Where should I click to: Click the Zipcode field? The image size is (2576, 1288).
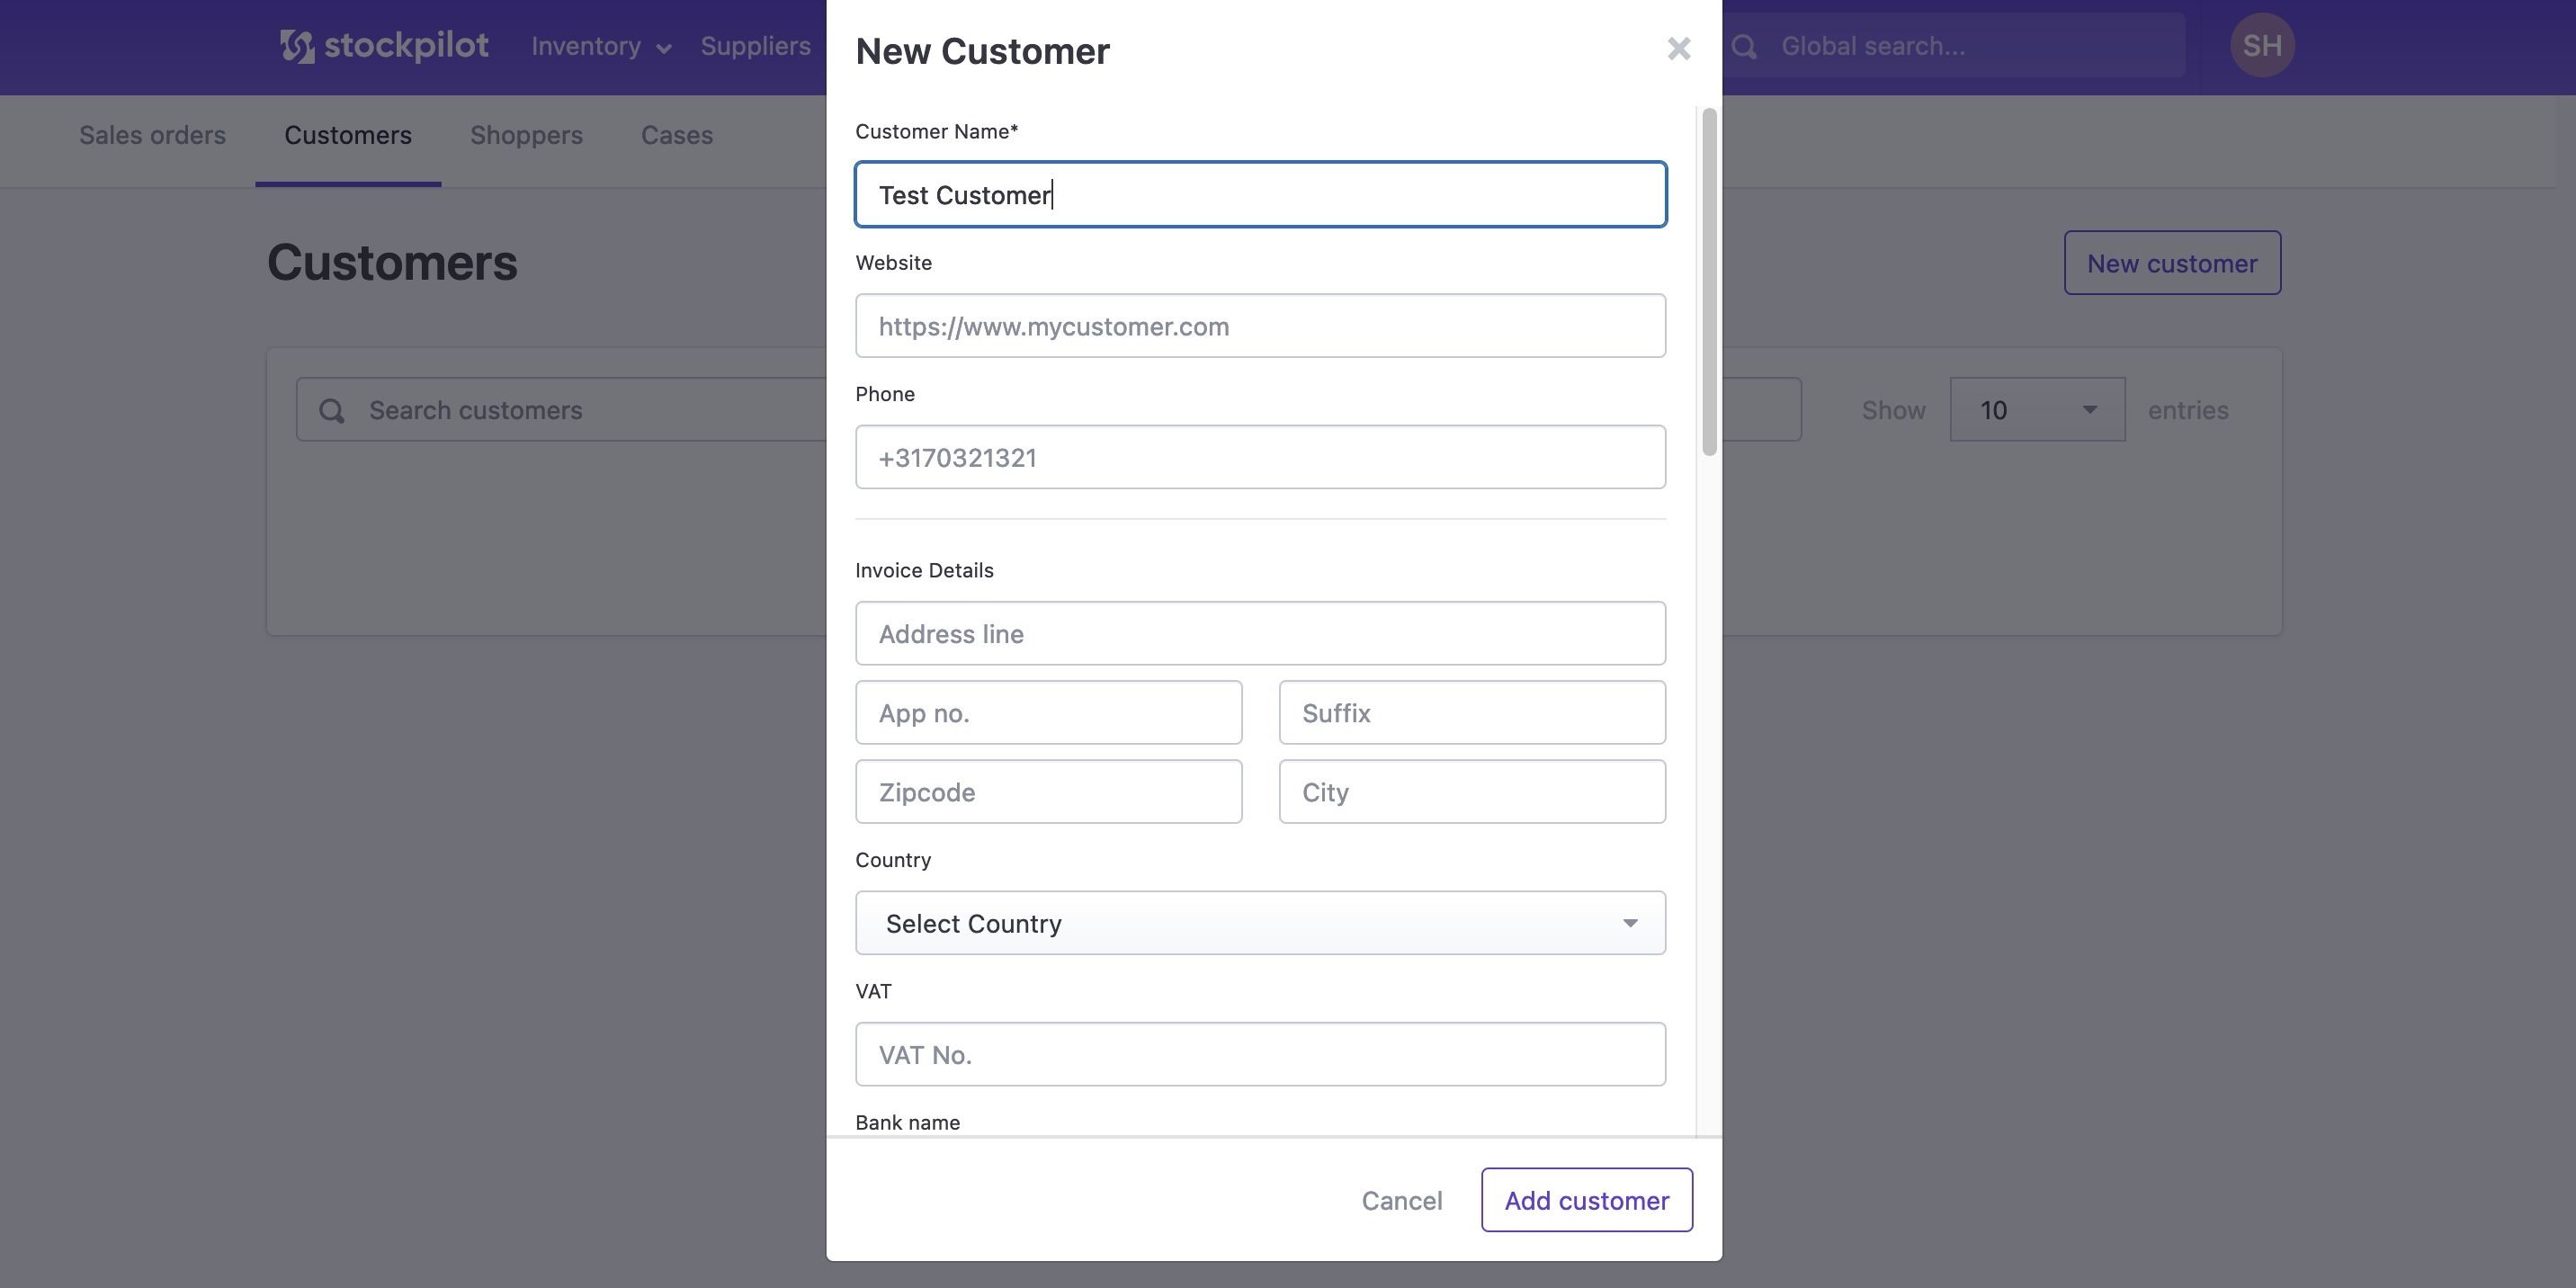coord(1049,792)
